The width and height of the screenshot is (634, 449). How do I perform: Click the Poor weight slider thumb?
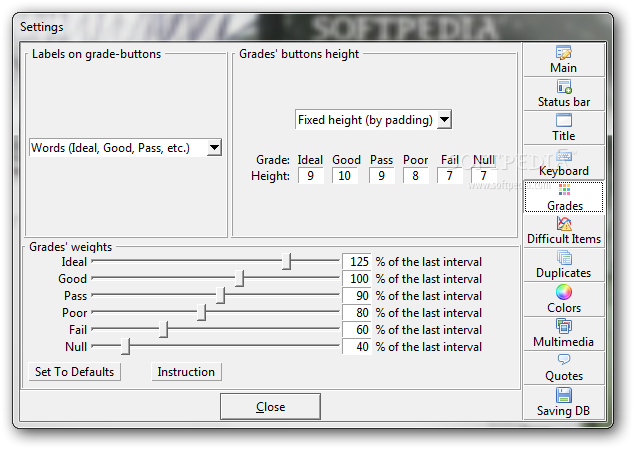(201, 312)
